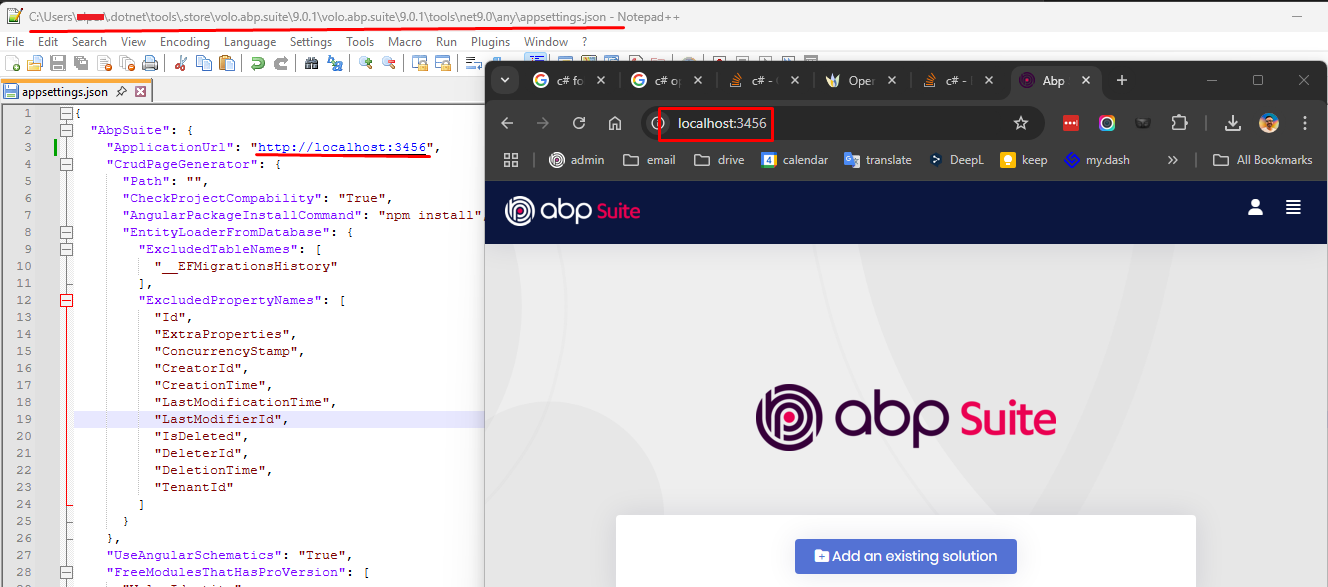Pin the appsettings.json tab with pin icon
The height and width of the screenshot is (587, 1328).
click(121, 92)
